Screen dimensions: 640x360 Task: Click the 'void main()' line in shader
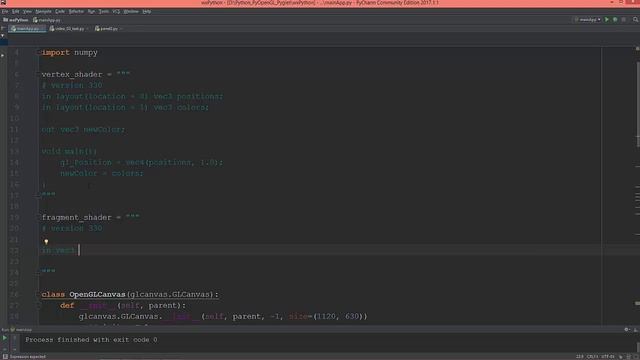pyautogui.click(x=69, y=151)
